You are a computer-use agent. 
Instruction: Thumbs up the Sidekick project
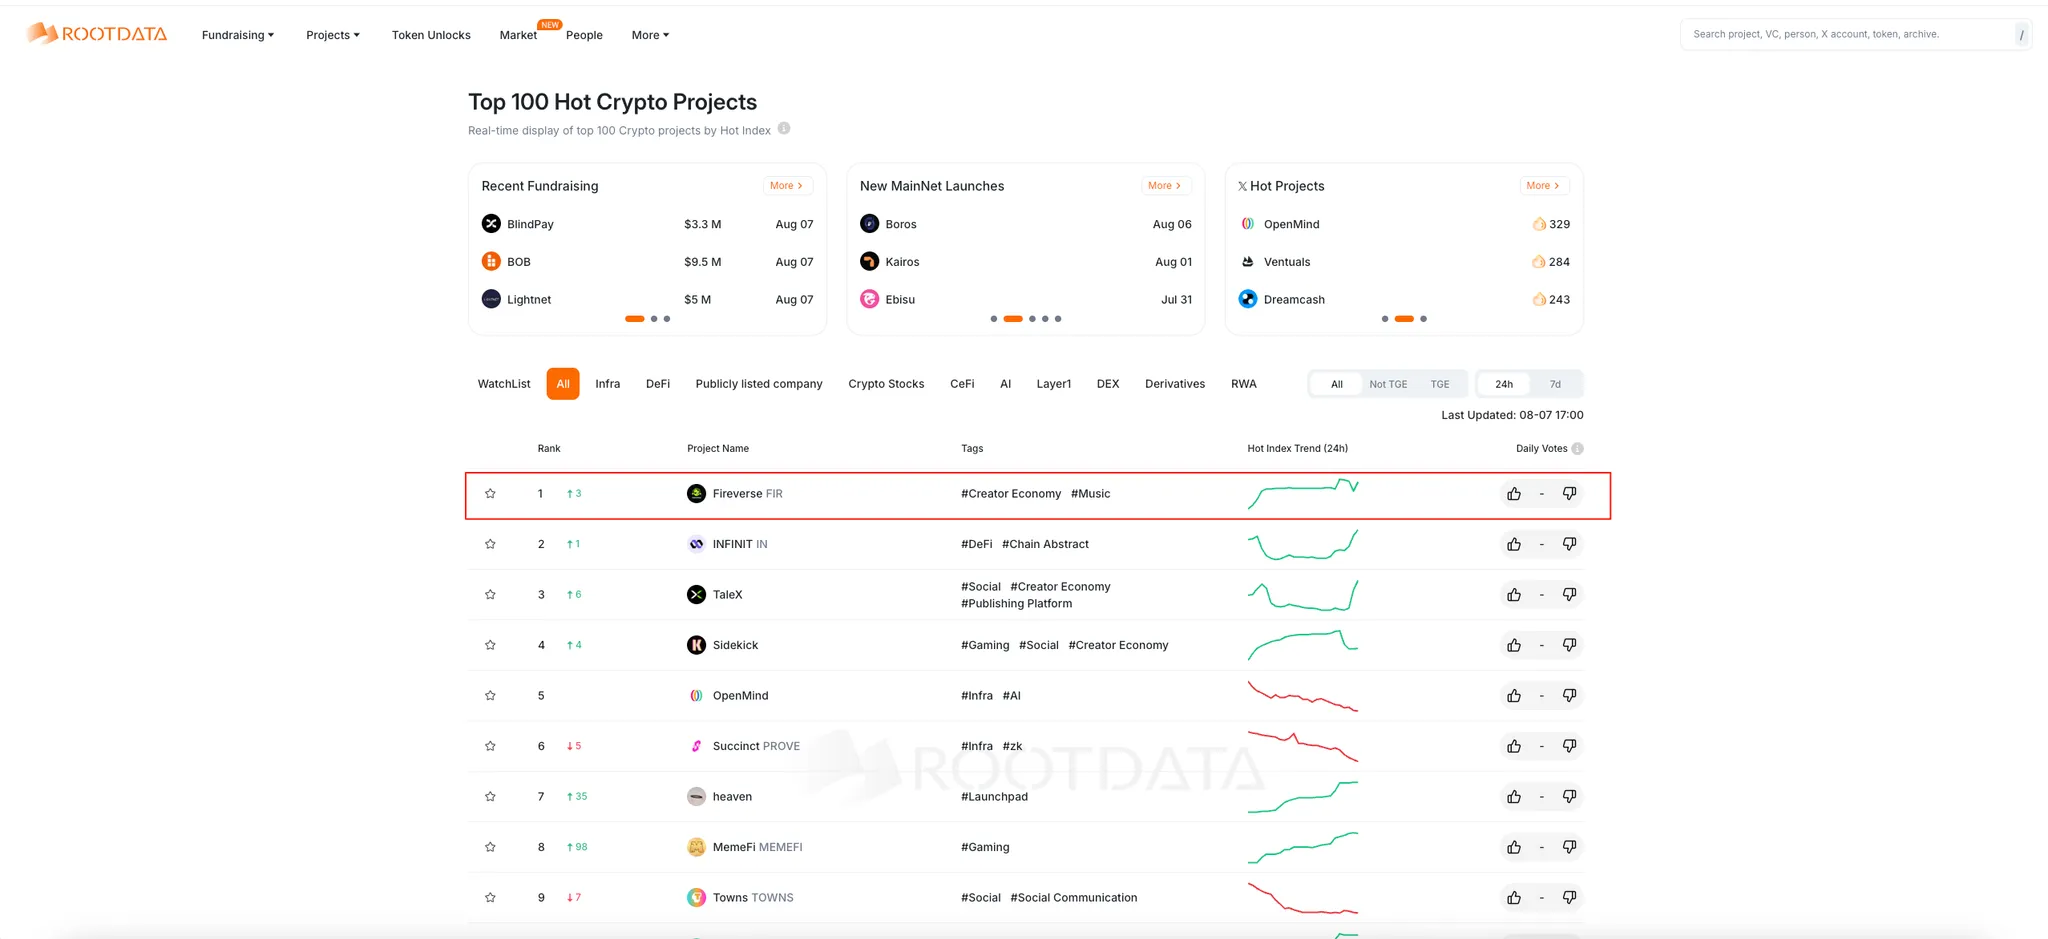click(1514, 645)
